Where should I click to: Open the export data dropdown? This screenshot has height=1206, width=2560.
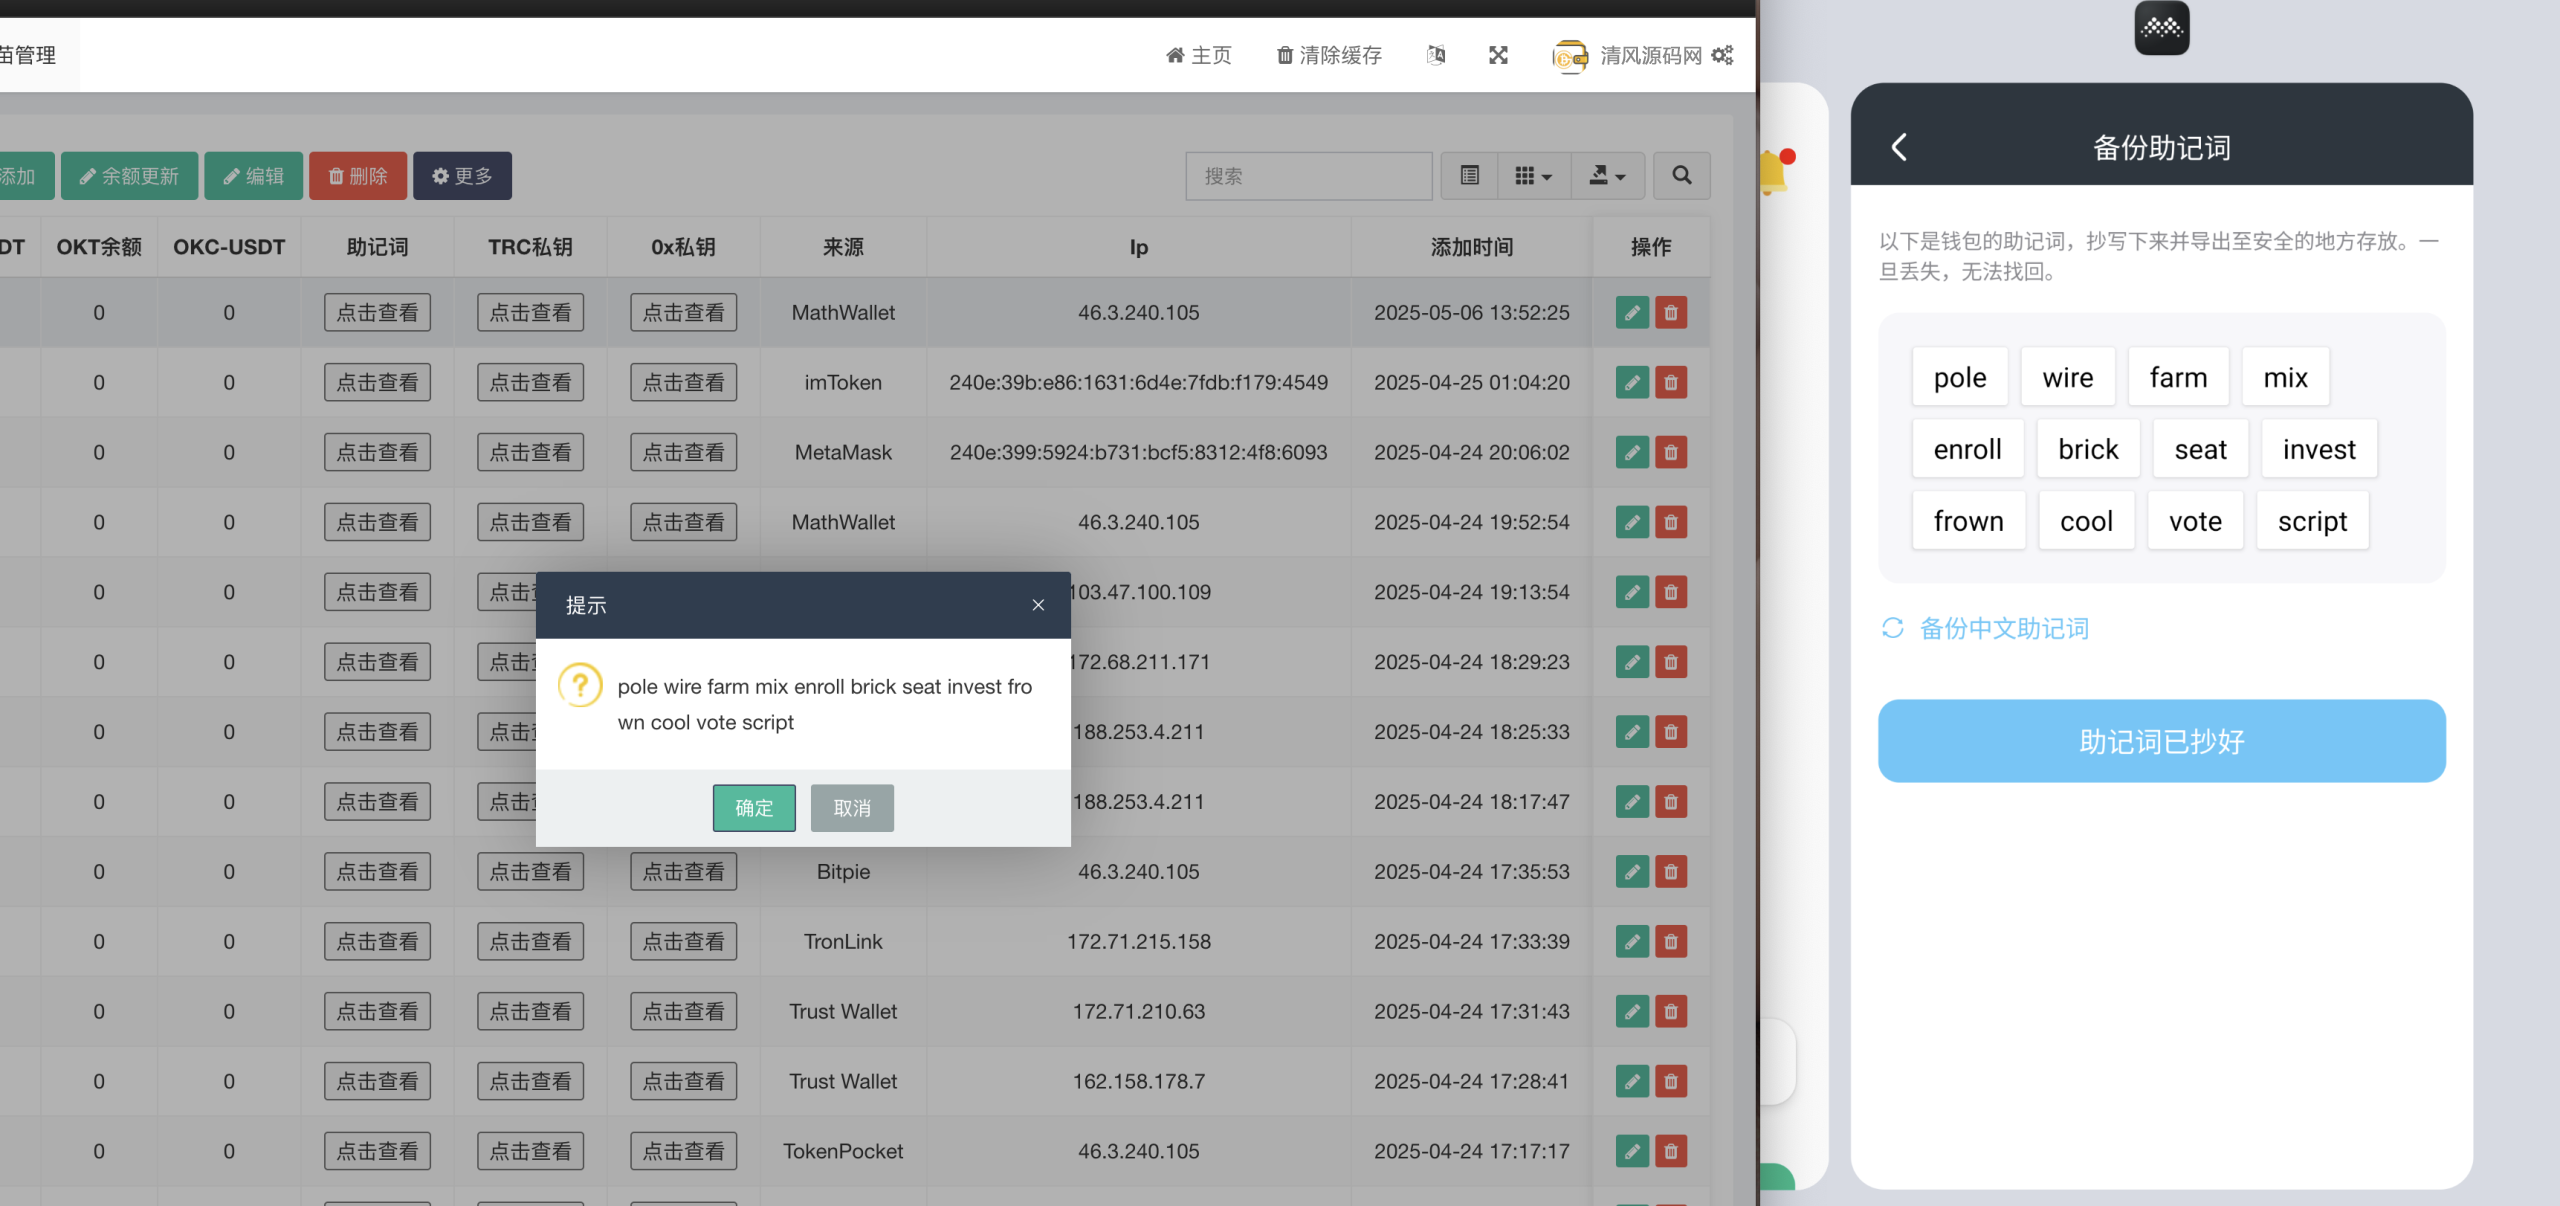pyautogui.click(x=1607, y=176)
